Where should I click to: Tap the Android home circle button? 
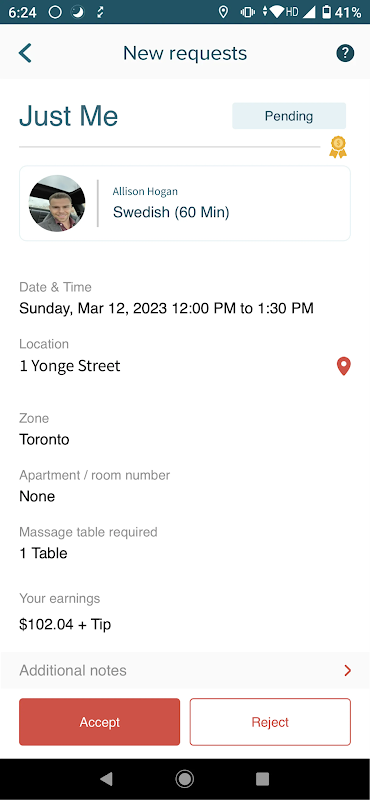pos(185,779)
